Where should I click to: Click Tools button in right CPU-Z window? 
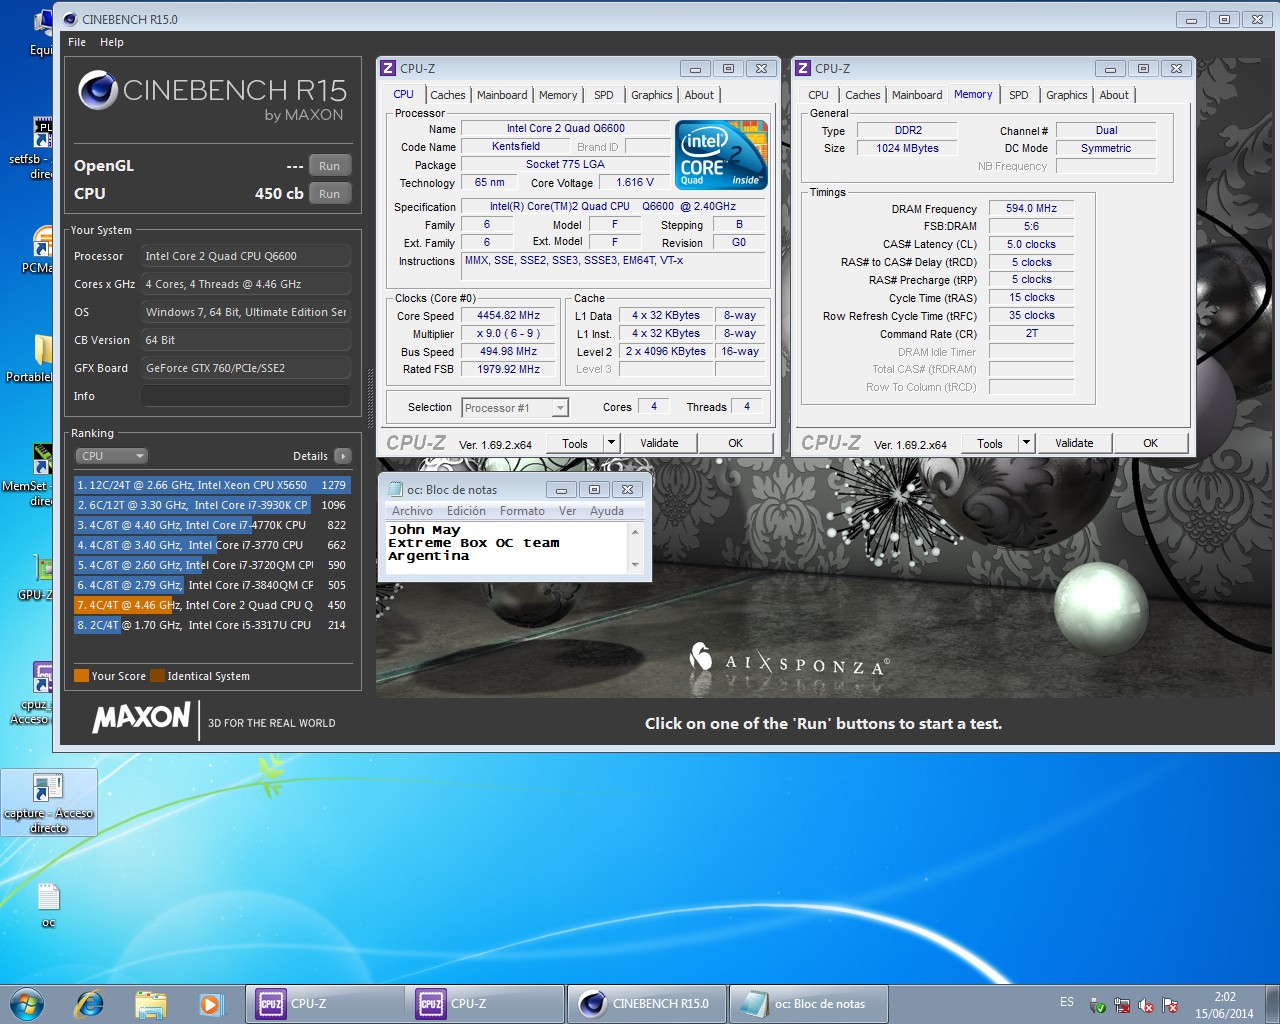[x=990, y=443]
